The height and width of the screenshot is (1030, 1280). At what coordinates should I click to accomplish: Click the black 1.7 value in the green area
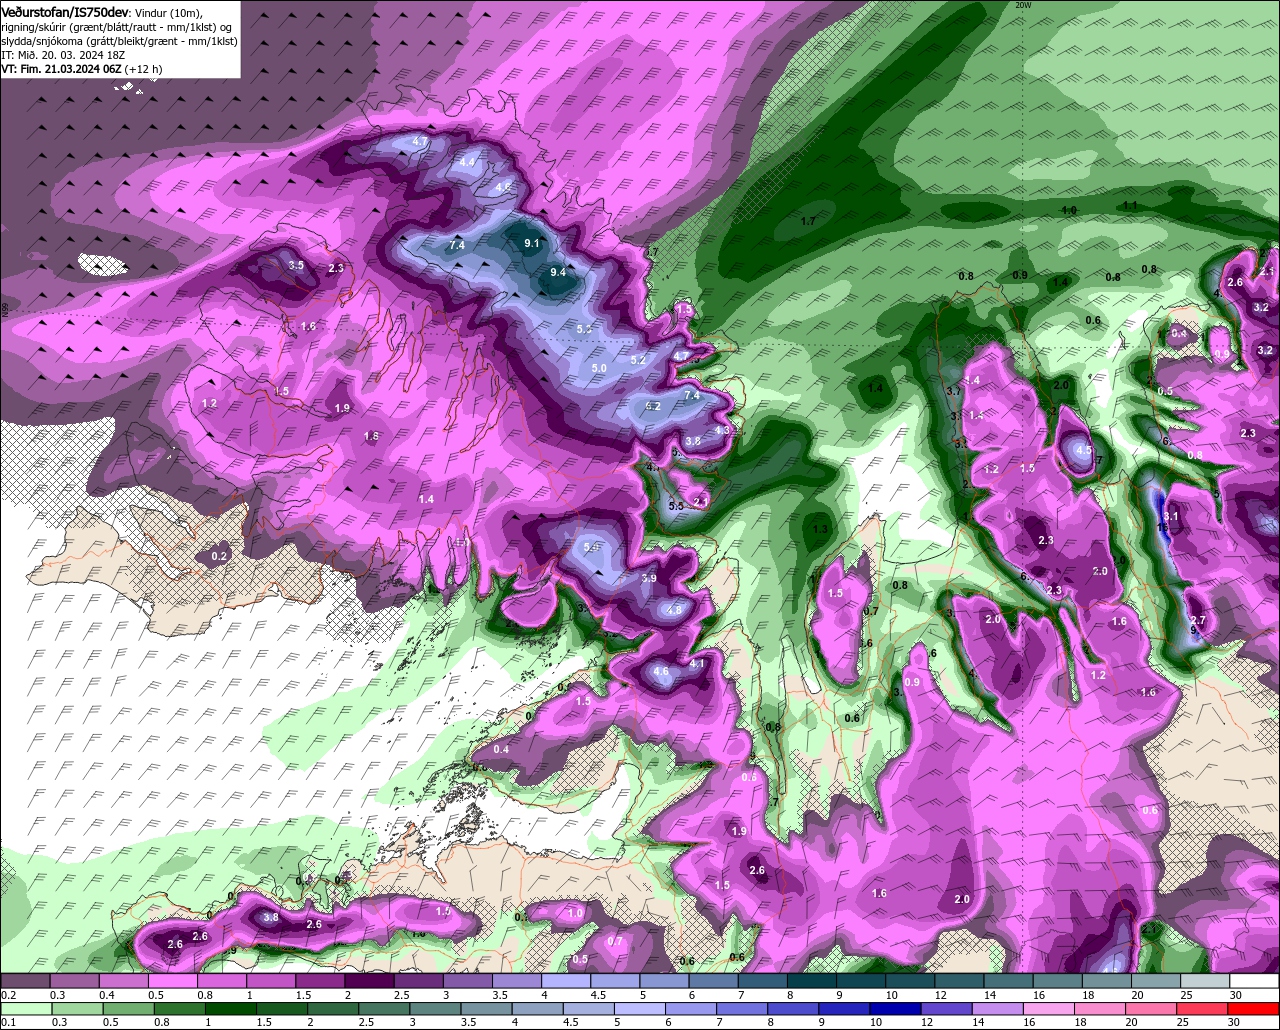(809, 221)
